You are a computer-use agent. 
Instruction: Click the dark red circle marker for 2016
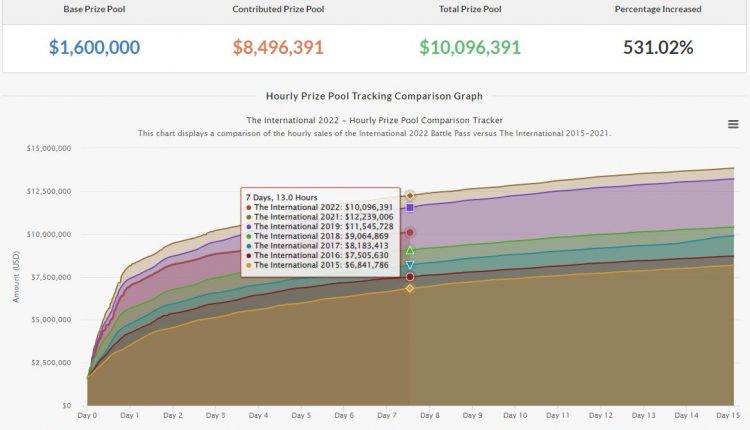coord(410,277)
